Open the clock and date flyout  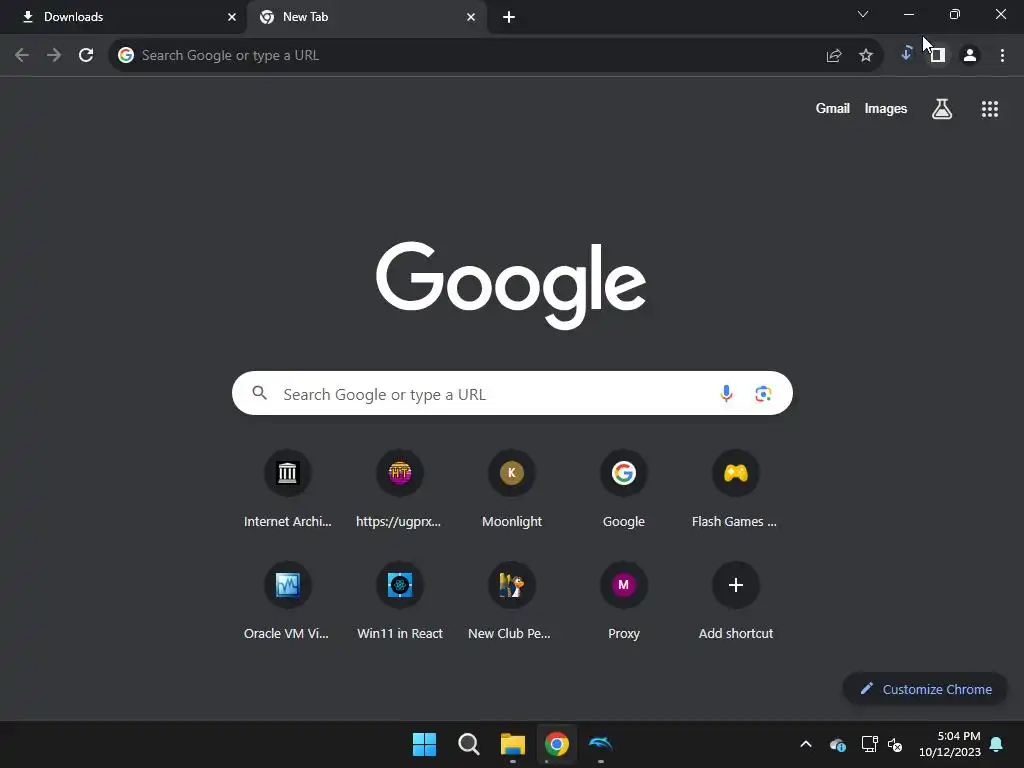[x=950, y=744]
